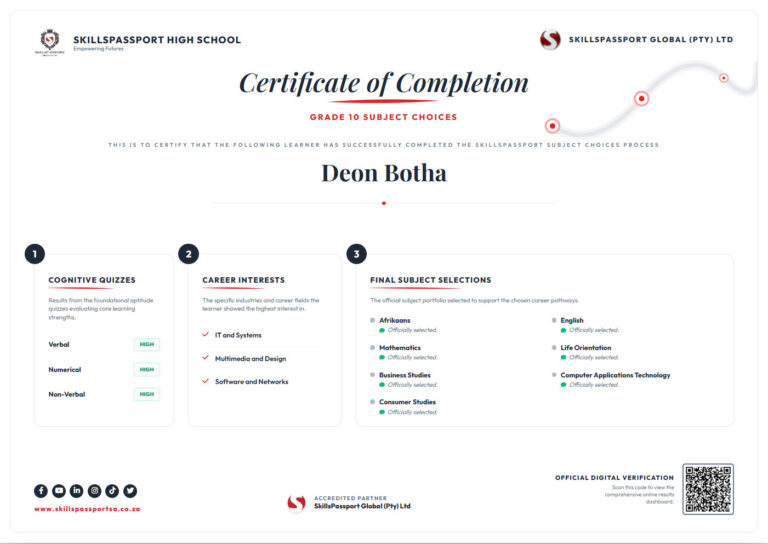Click the ACCREDITED PARTNER label
768x544 pixels.
(350, 498)
